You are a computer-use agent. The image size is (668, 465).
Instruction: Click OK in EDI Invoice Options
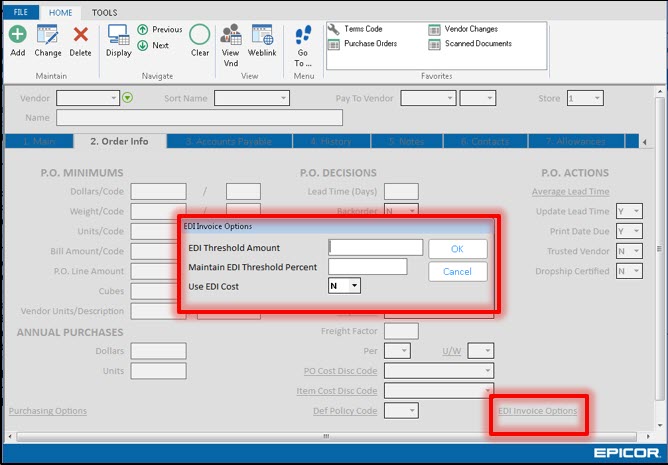pyautogui.click(x=457, y=249)
